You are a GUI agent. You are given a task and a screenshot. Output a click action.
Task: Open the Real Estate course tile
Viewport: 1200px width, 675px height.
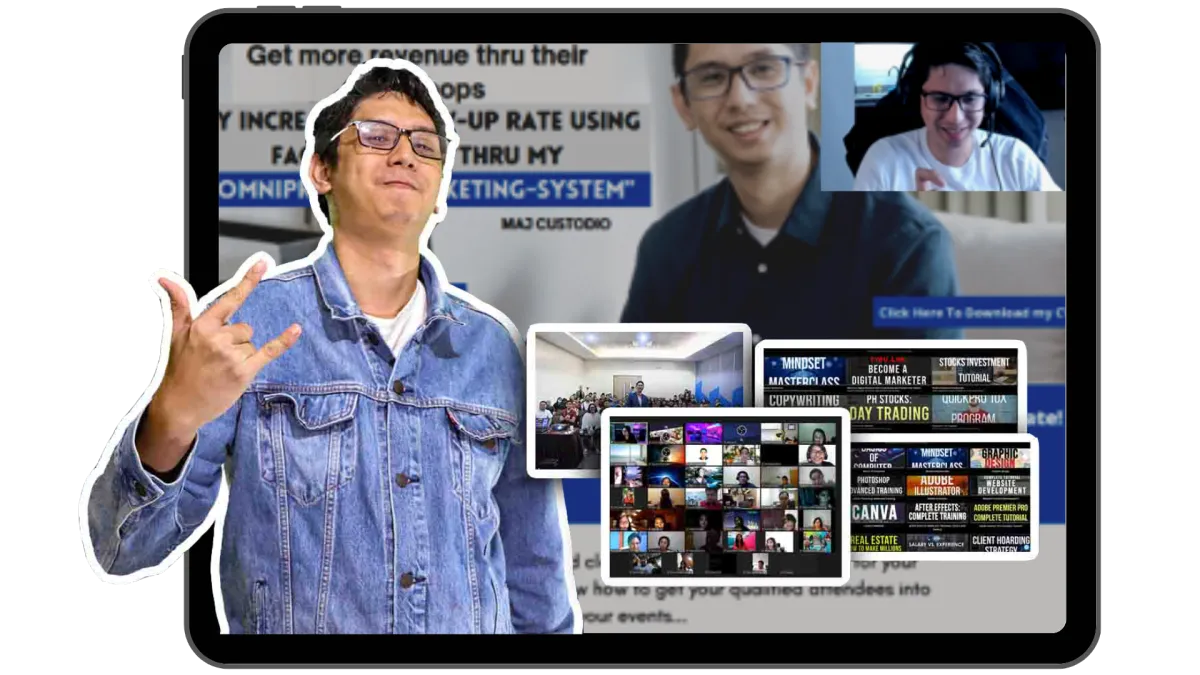877,542
